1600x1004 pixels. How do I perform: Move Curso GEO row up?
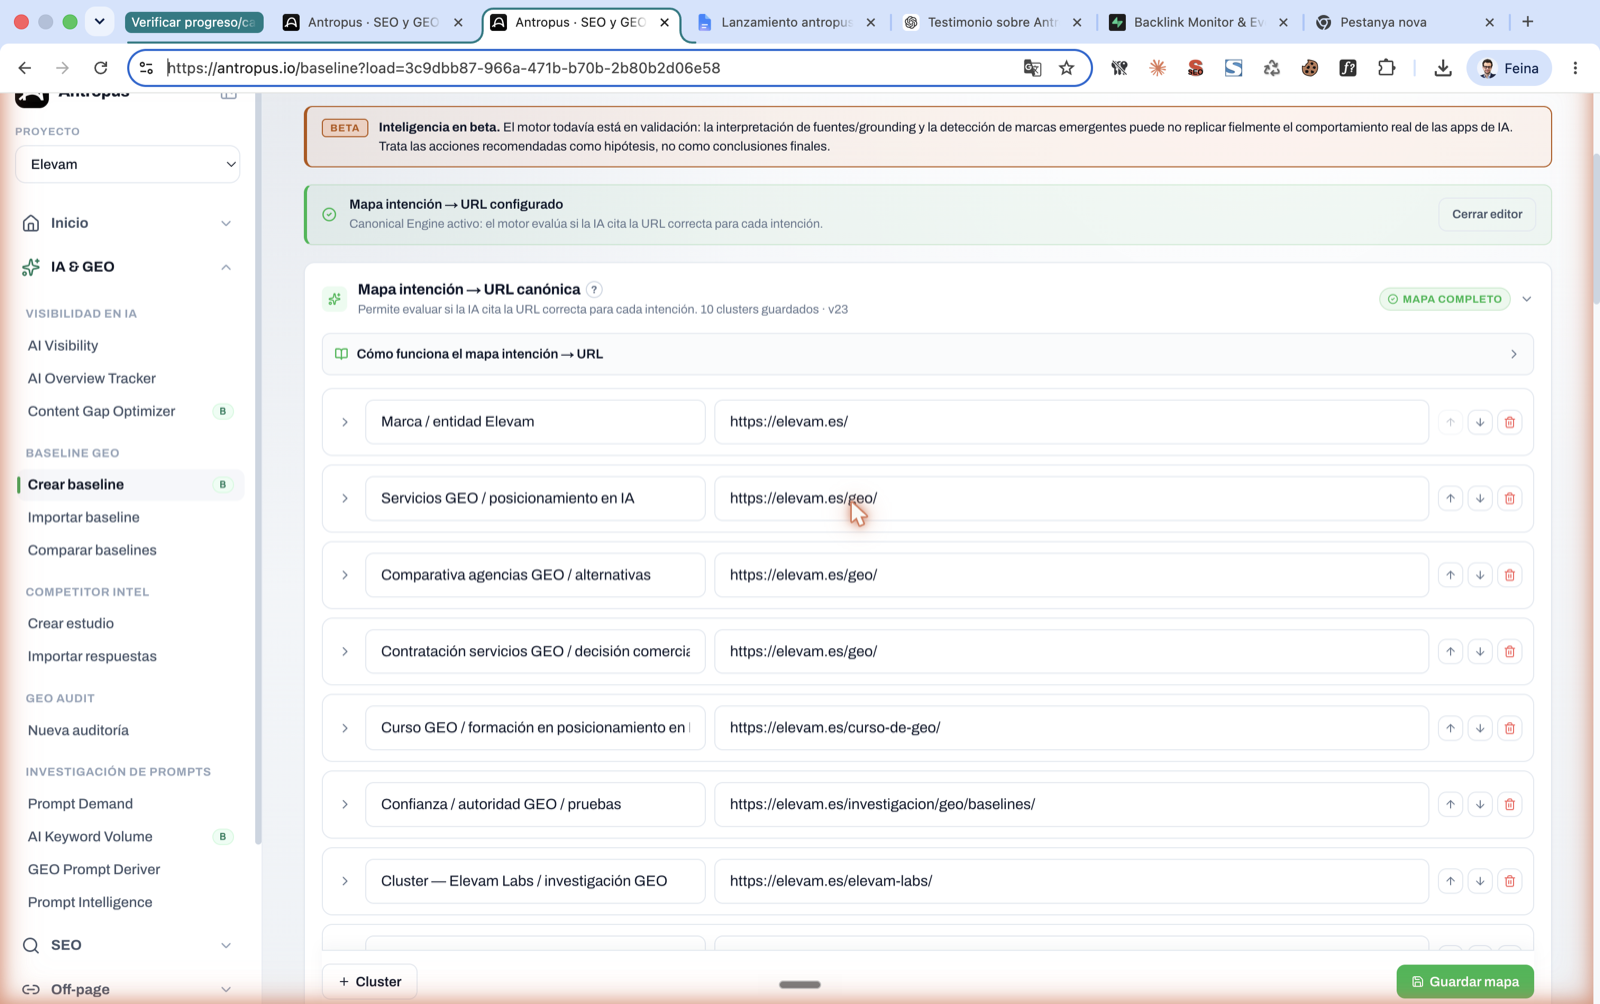tap(1450, 728)
